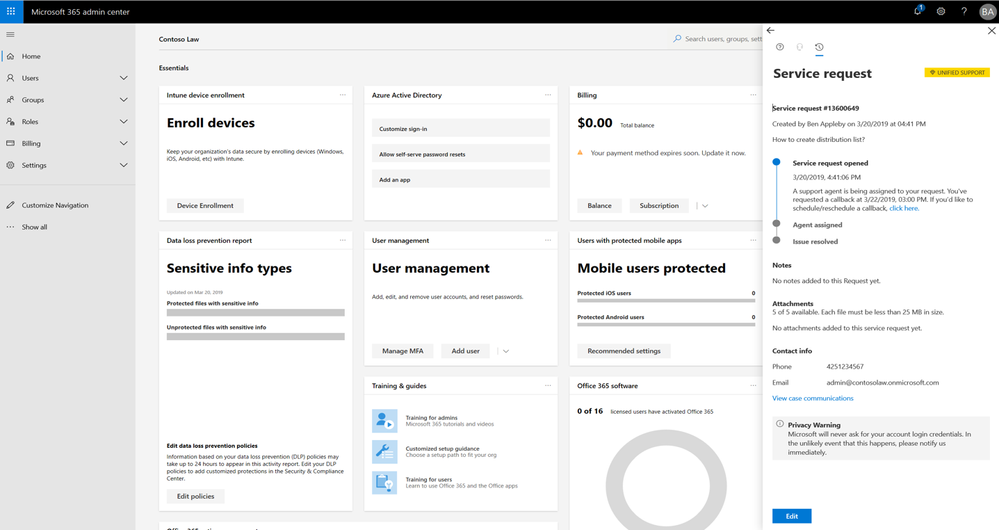Click the Protected files with sensitive info bar
The height and width of the screenshot is (530, 999).
point(255,313)
